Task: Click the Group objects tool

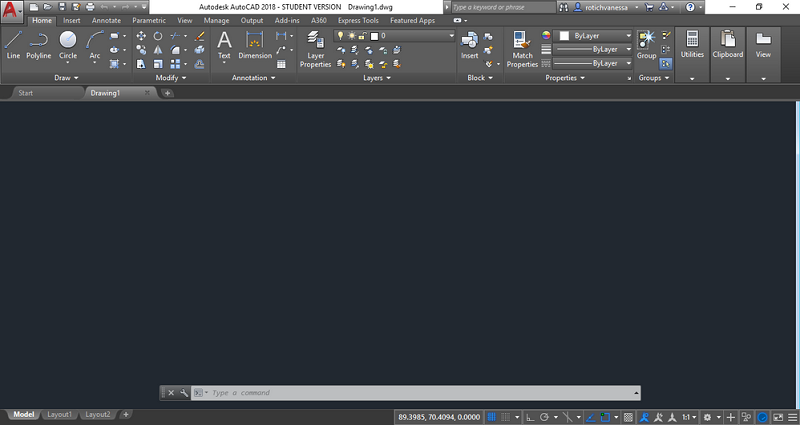Action: 647,44
